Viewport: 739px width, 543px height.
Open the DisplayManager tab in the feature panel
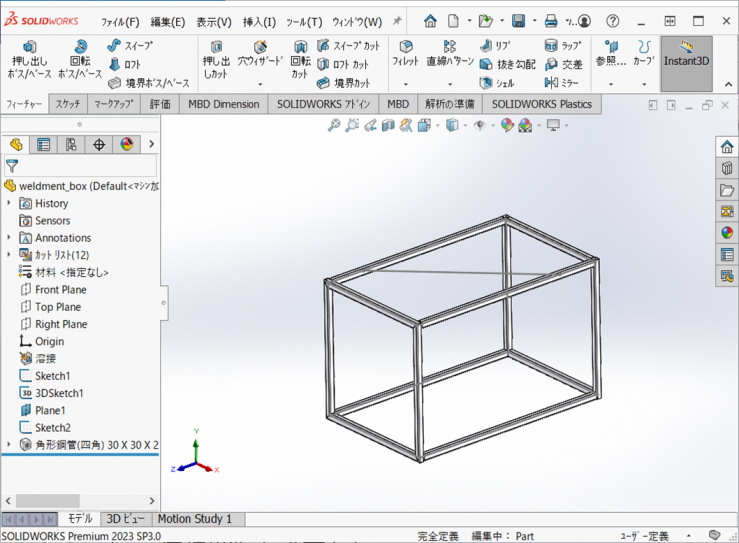126,144
